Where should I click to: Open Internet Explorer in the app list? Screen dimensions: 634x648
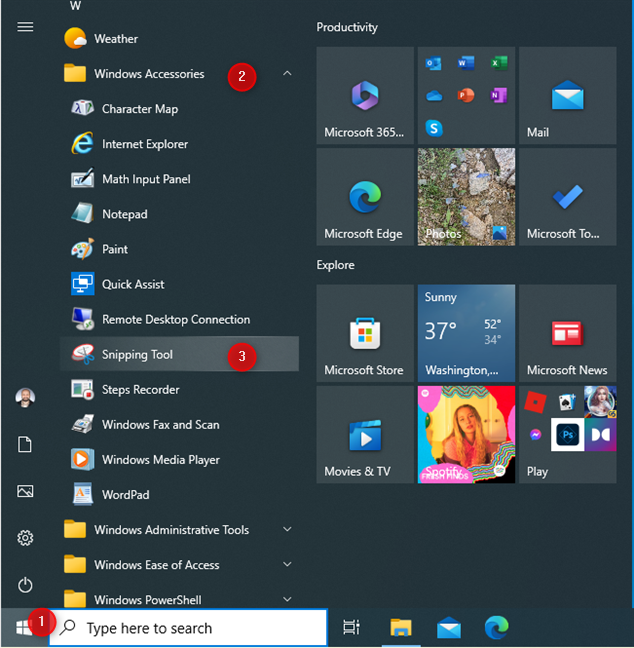tap(144, 144)
